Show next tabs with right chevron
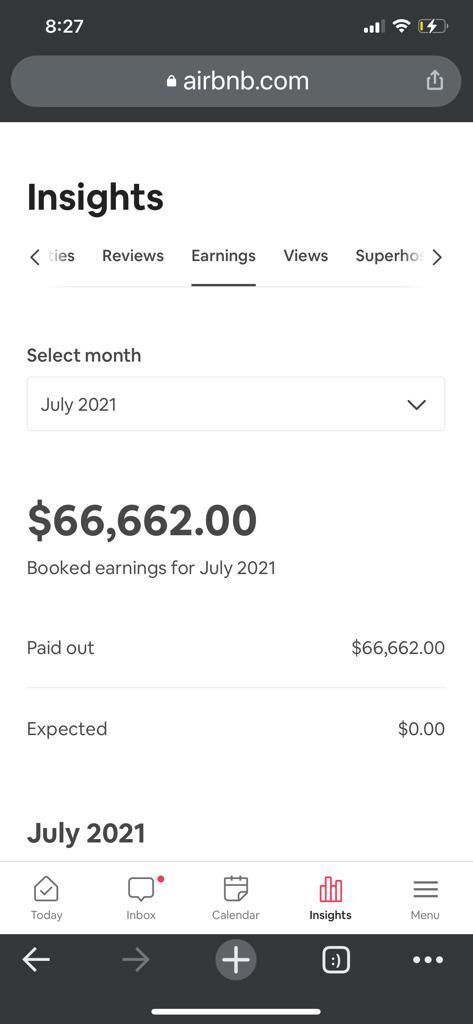 click(437, 257)
